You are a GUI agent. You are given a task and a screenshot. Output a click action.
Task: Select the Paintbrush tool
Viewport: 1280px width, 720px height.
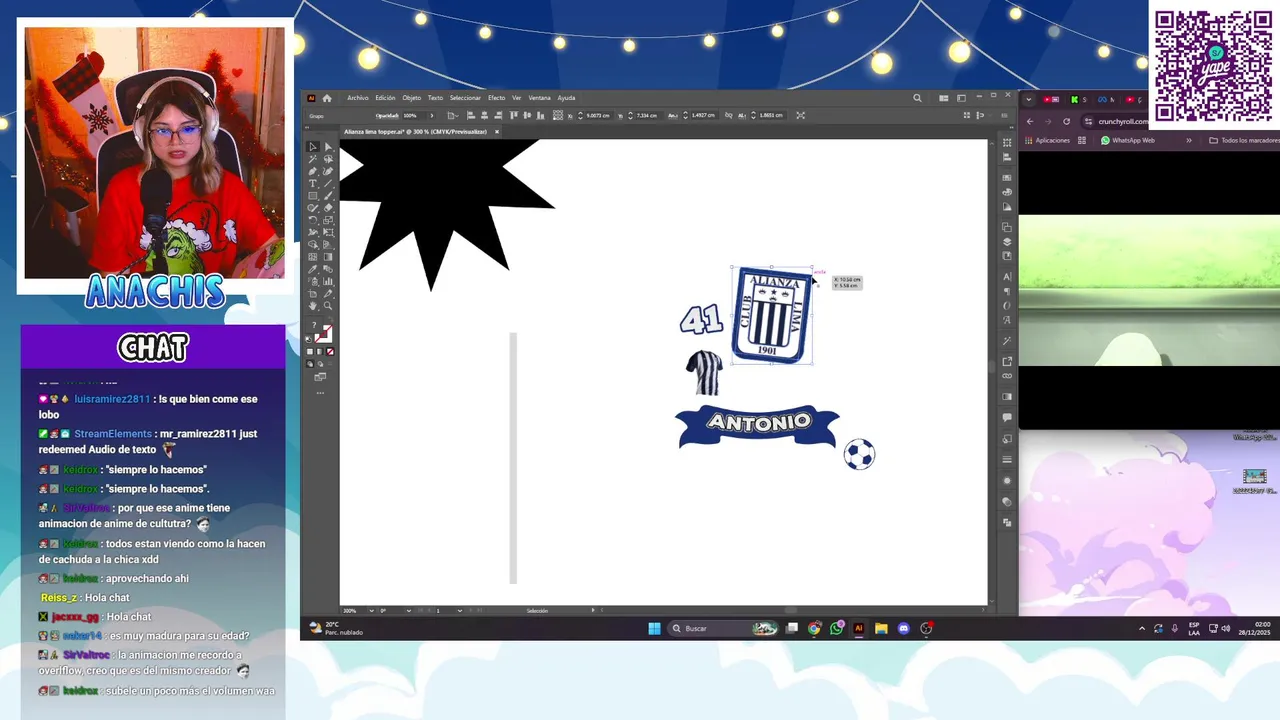[x=328, y=195]
